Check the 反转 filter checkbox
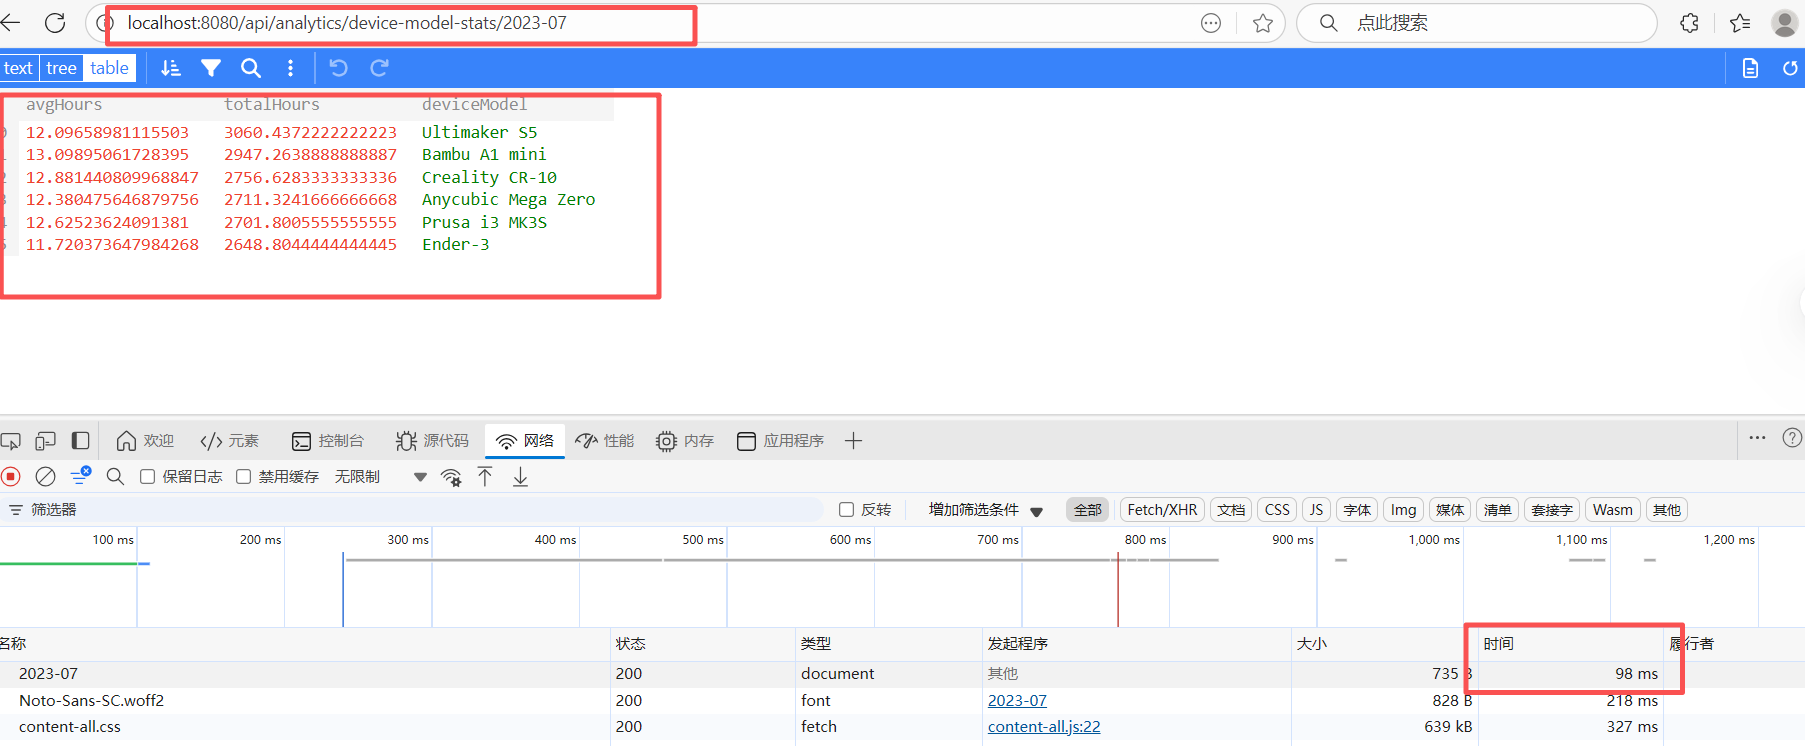1805x746 pixels. coord(846,510)
